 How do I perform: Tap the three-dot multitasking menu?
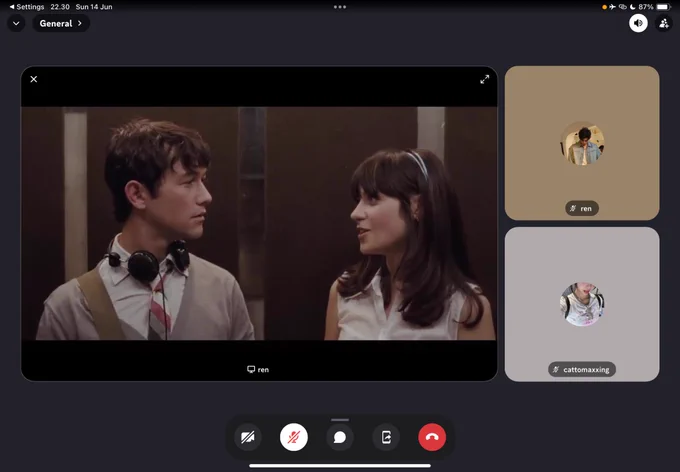click(x=340, y=7)
